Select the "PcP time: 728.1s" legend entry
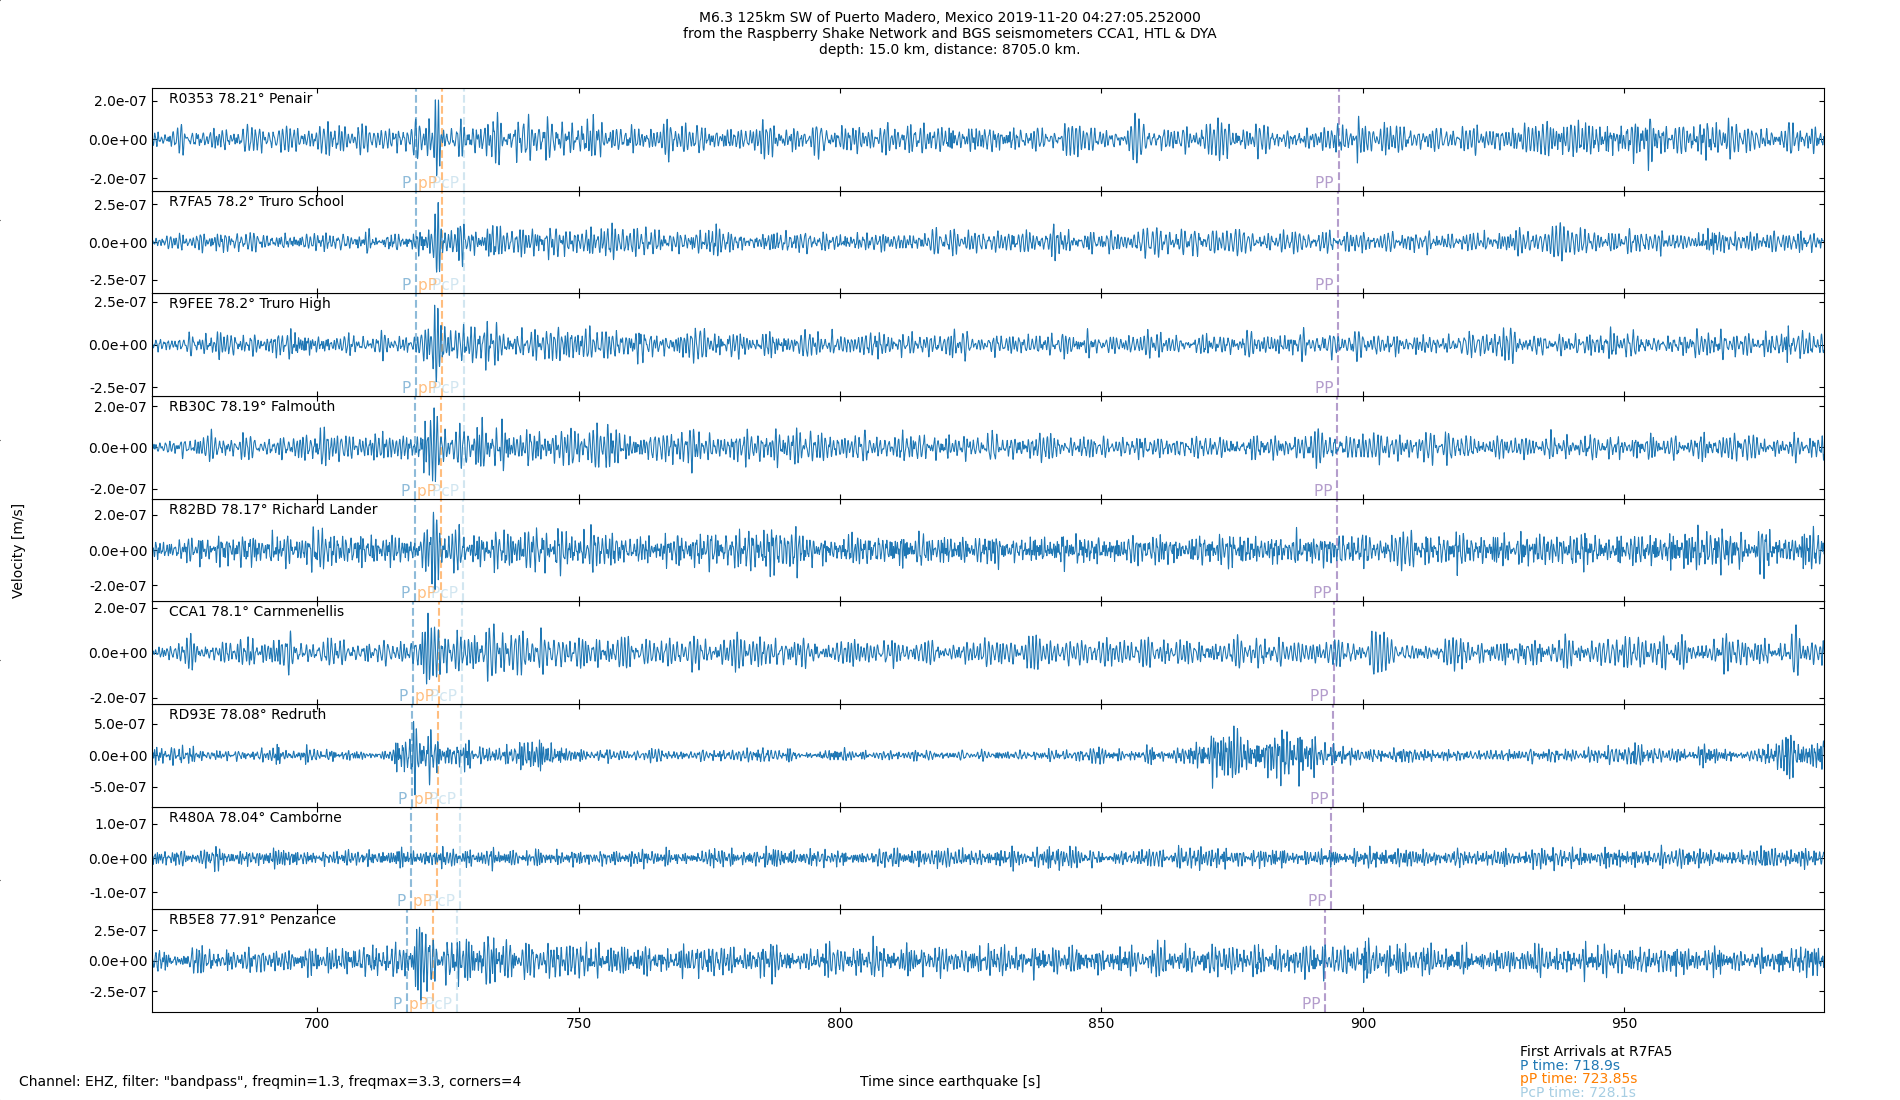Image resolution: width=1900 pixels, height=1100 pixels. [1578, 1093]
